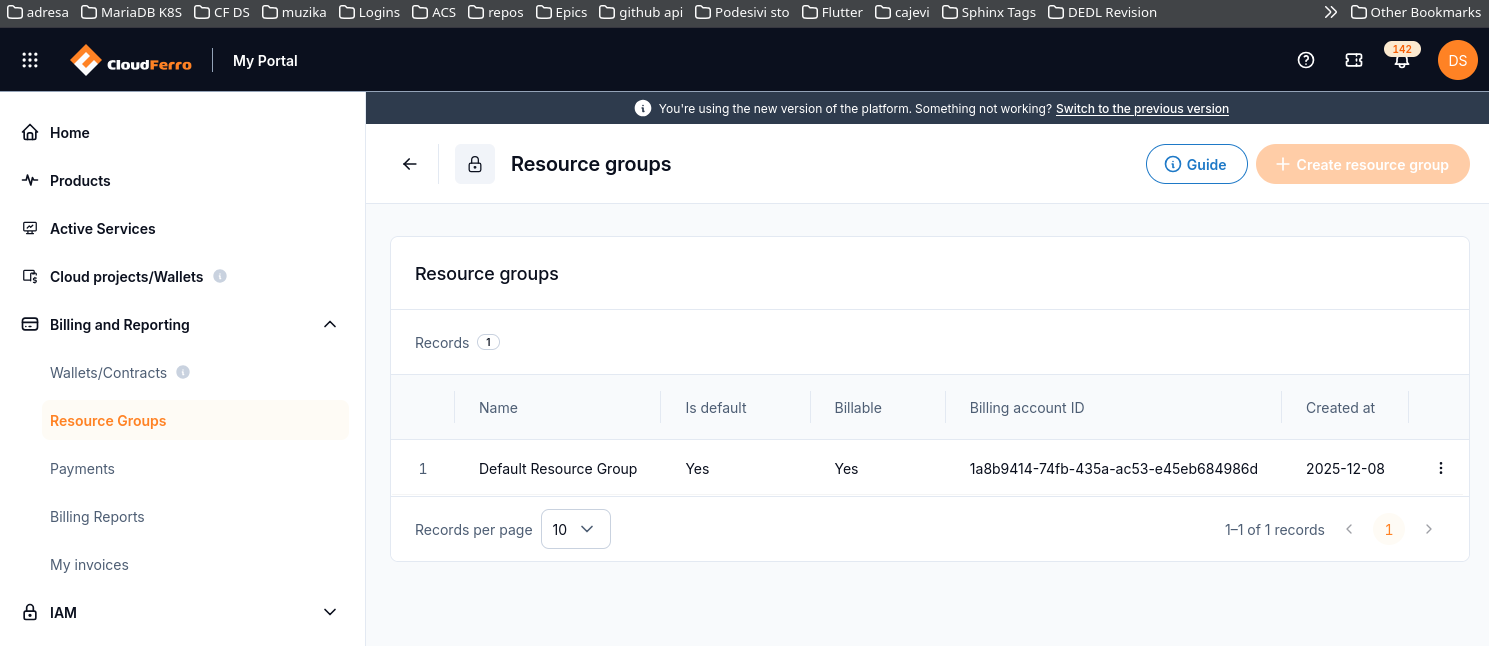This screenshot has width=1489, height=646.
Task: Open the Sphinx Tags bookmark folder
Action: click(x=988, y=12)
